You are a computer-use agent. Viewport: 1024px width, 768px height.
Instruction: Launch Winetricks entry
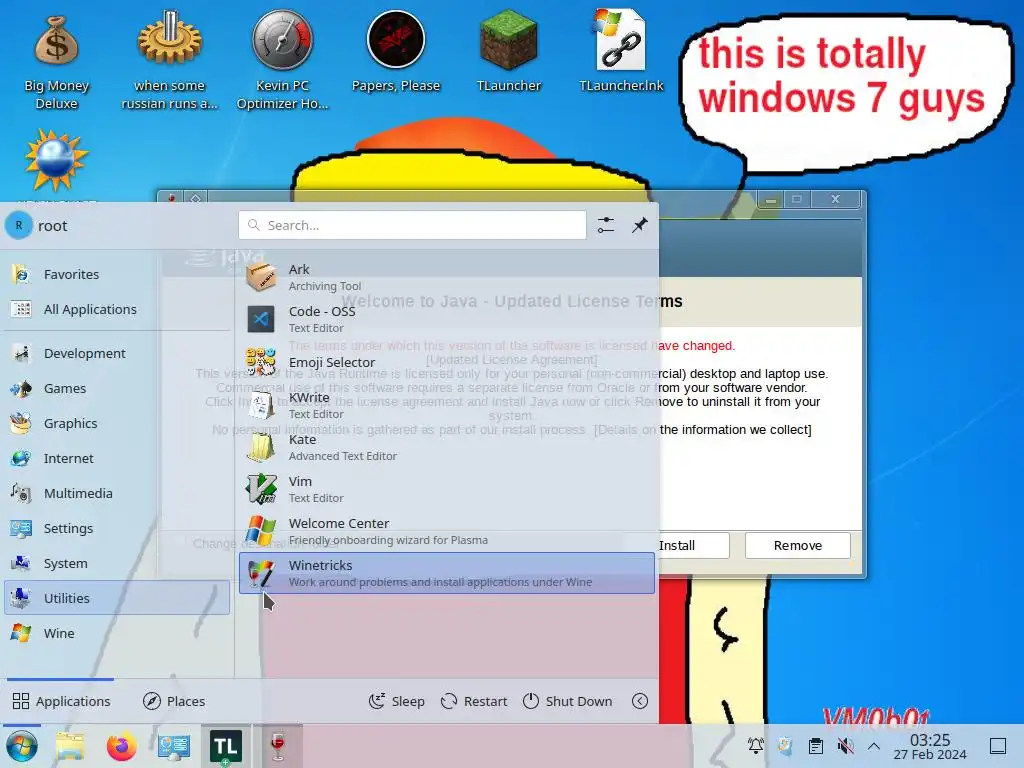447,573
